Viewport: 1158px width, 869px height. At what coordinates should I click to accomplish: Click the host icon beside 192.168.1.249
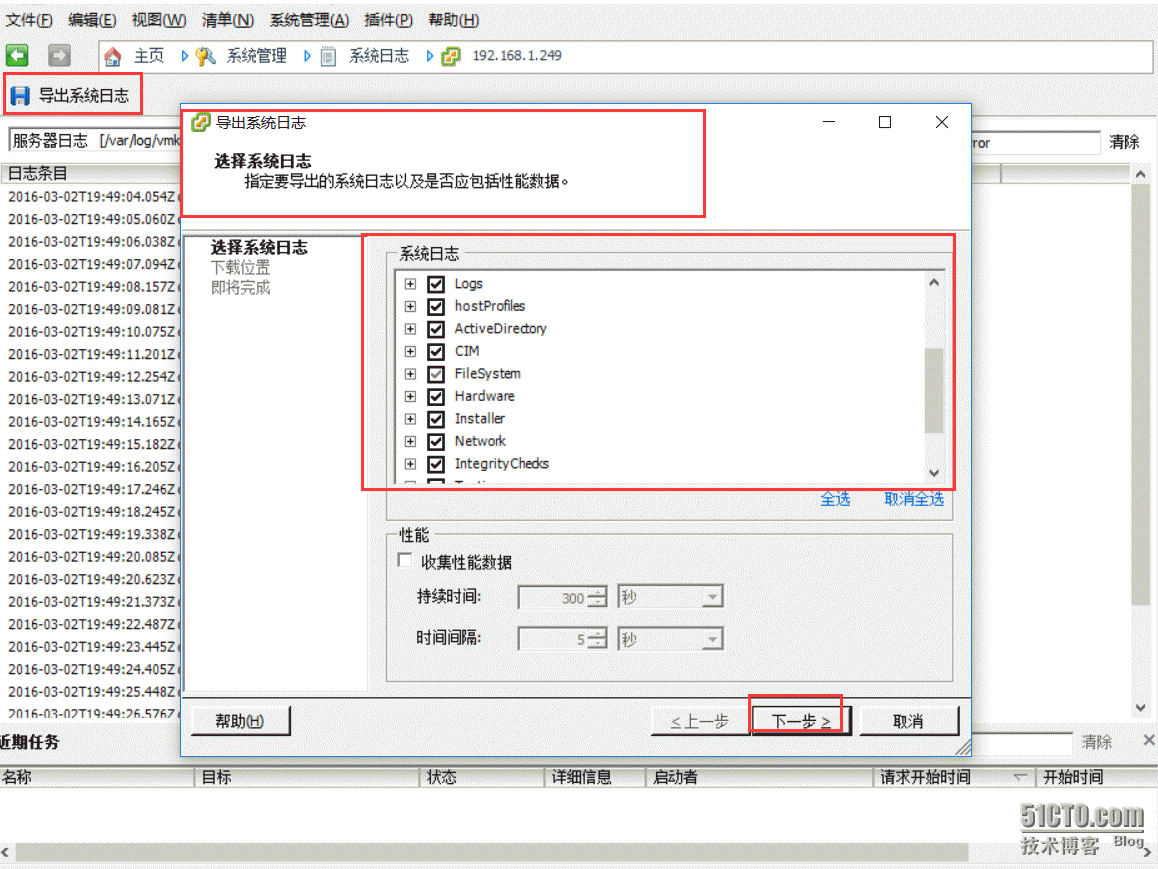coord(450,56)
